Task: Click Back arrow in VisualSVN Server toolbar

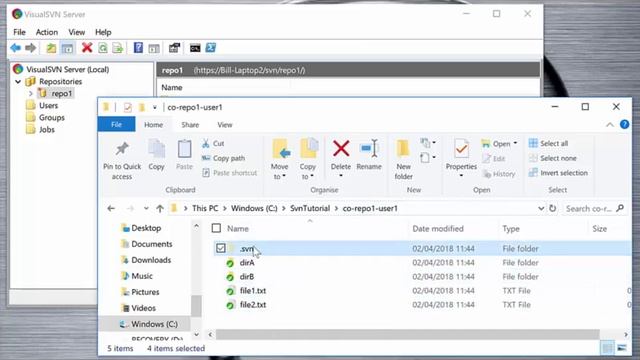Action: tap(16, 48)
